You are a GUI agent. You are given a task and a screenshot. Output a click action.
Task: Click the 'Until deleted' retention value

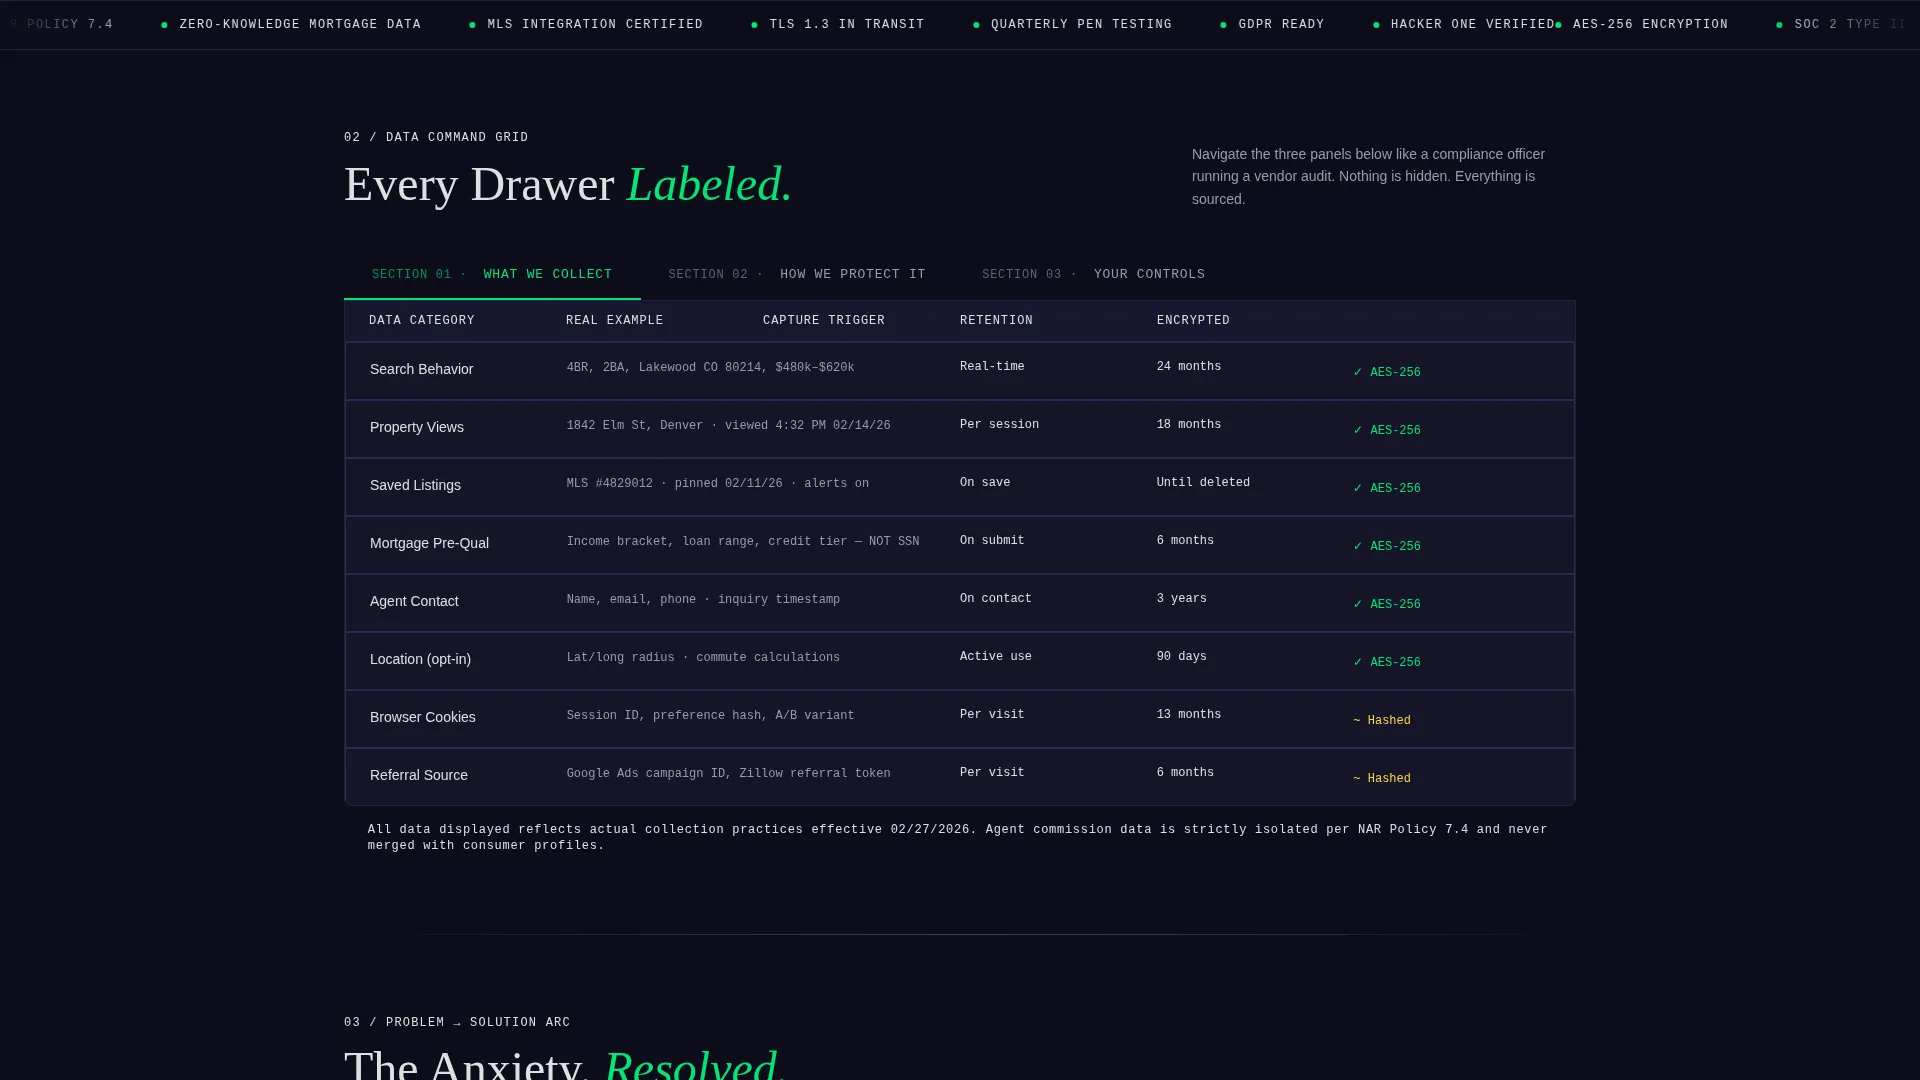[1203, 483]
